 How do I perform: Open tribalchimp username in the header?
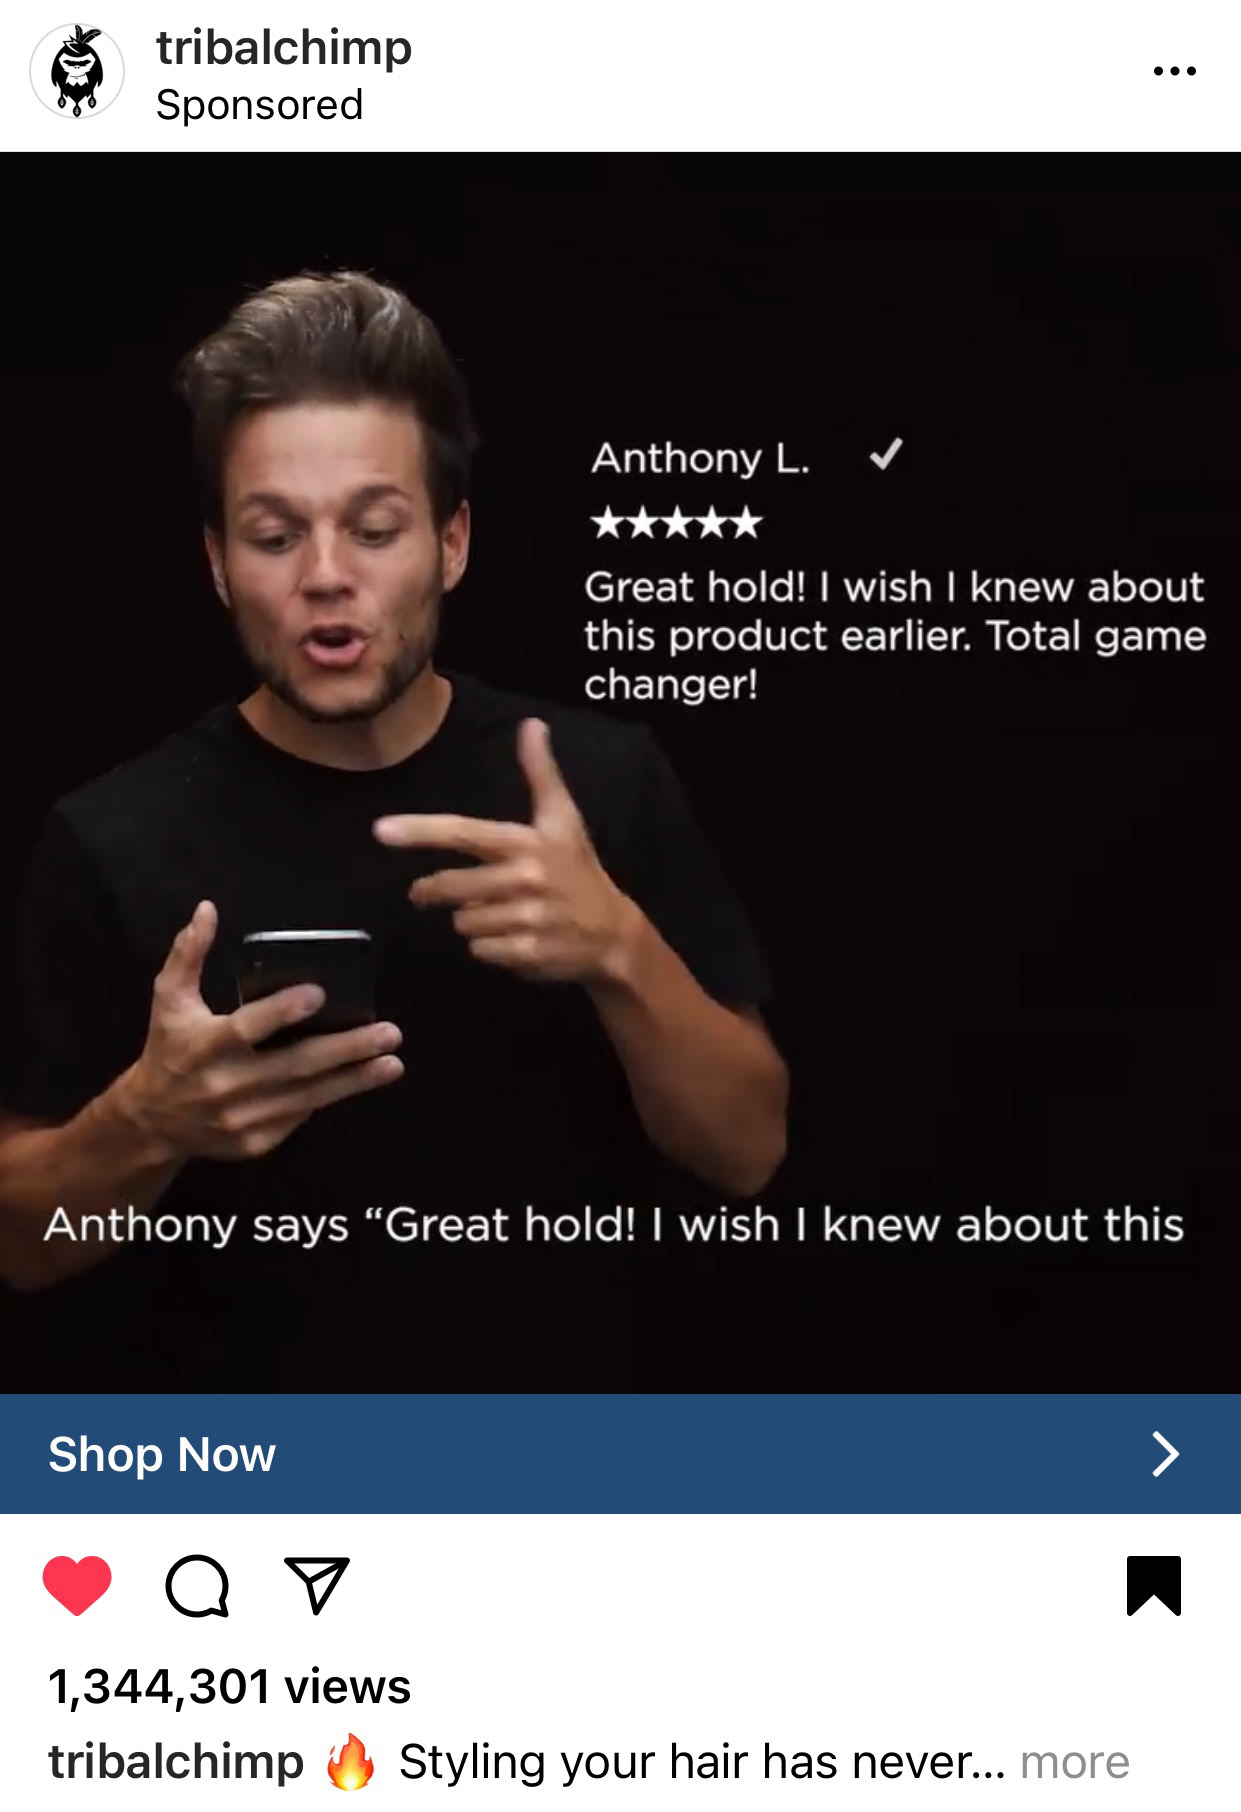coord(284,47)
